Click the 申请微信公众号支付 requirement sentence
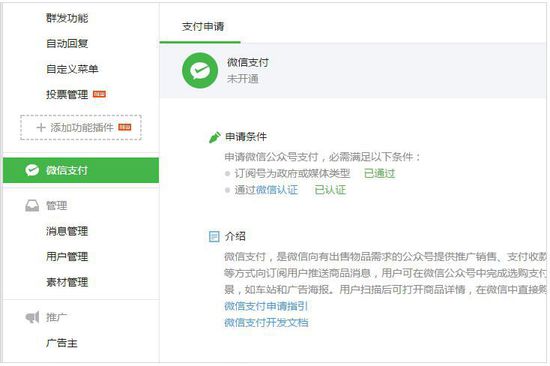This screenshot has height=366, width=550. 322,157
